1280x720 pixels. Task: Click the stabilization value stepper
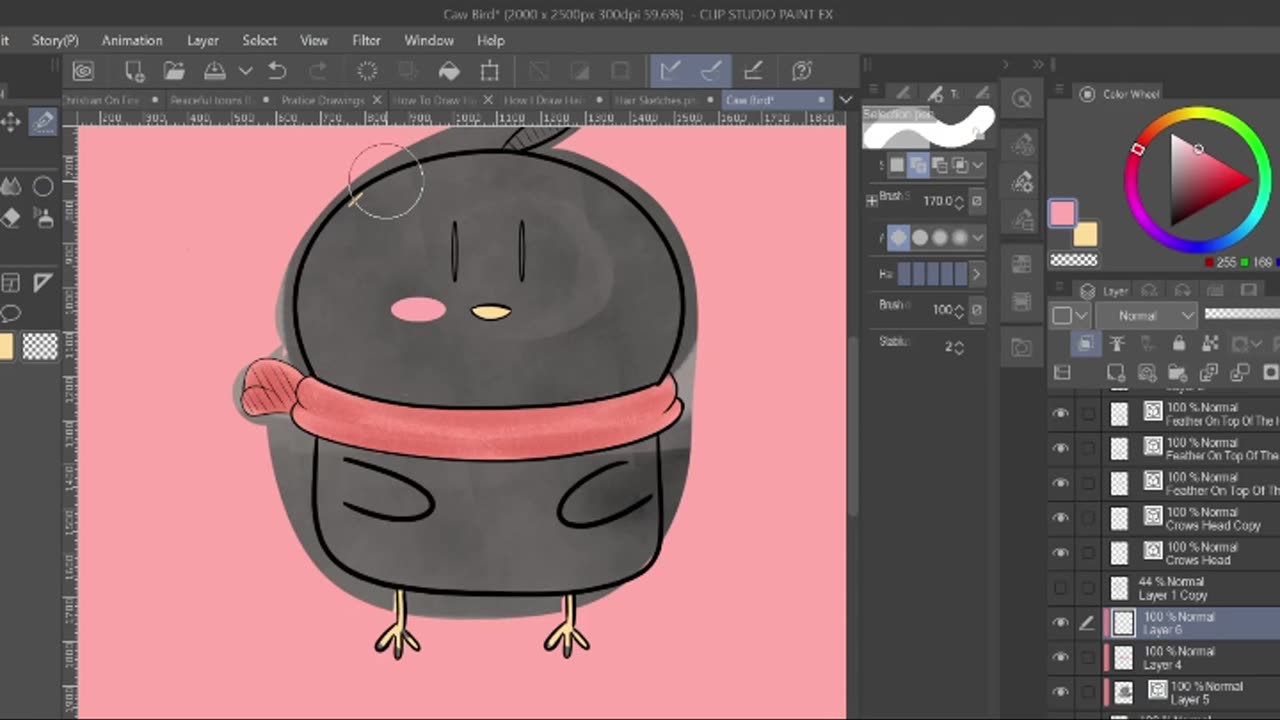click(x=959, y=347)
